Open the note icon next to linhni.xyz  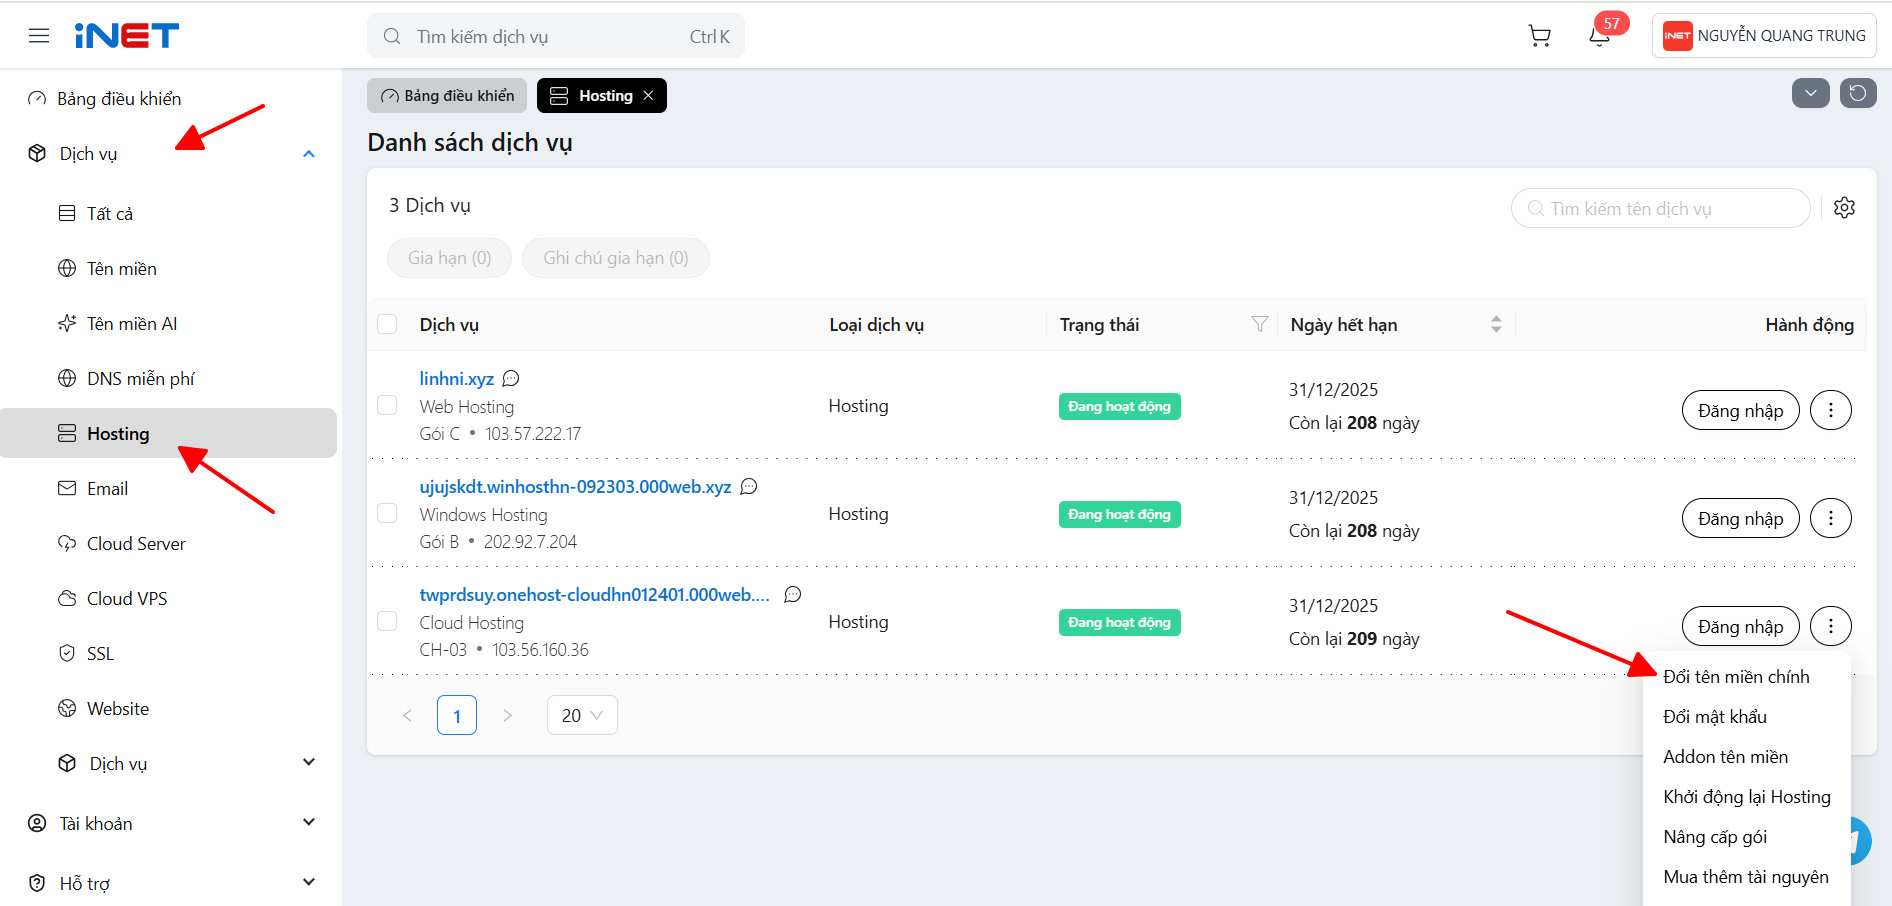tap(511, 378)
